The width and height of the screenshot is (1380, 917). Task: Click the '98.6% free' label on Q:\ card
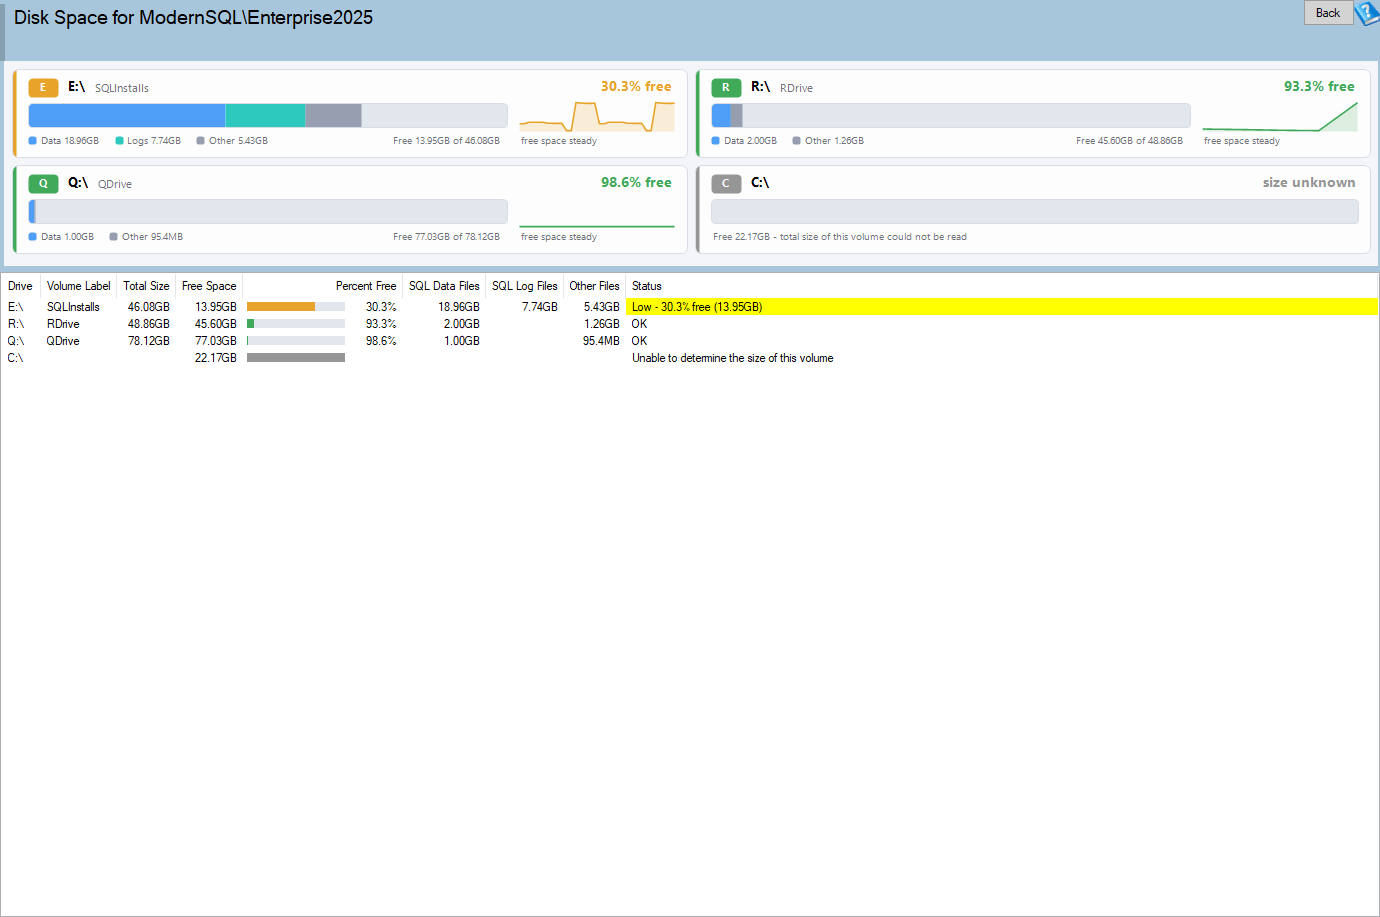pos(636,183)
